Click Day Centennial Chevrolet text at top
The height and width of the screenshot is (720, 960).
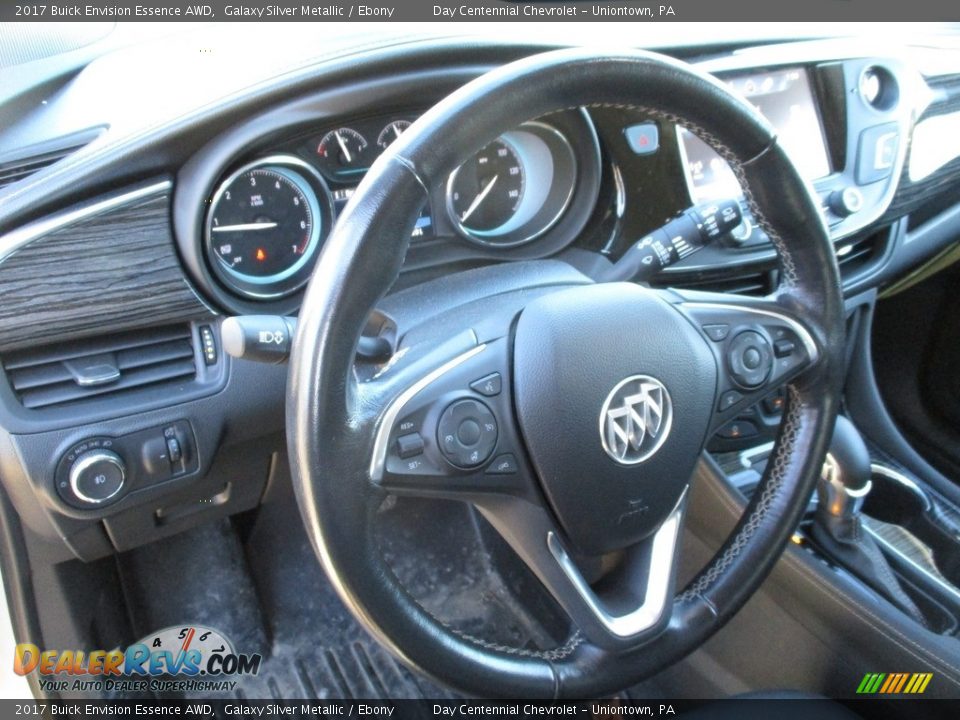[553, 10]
